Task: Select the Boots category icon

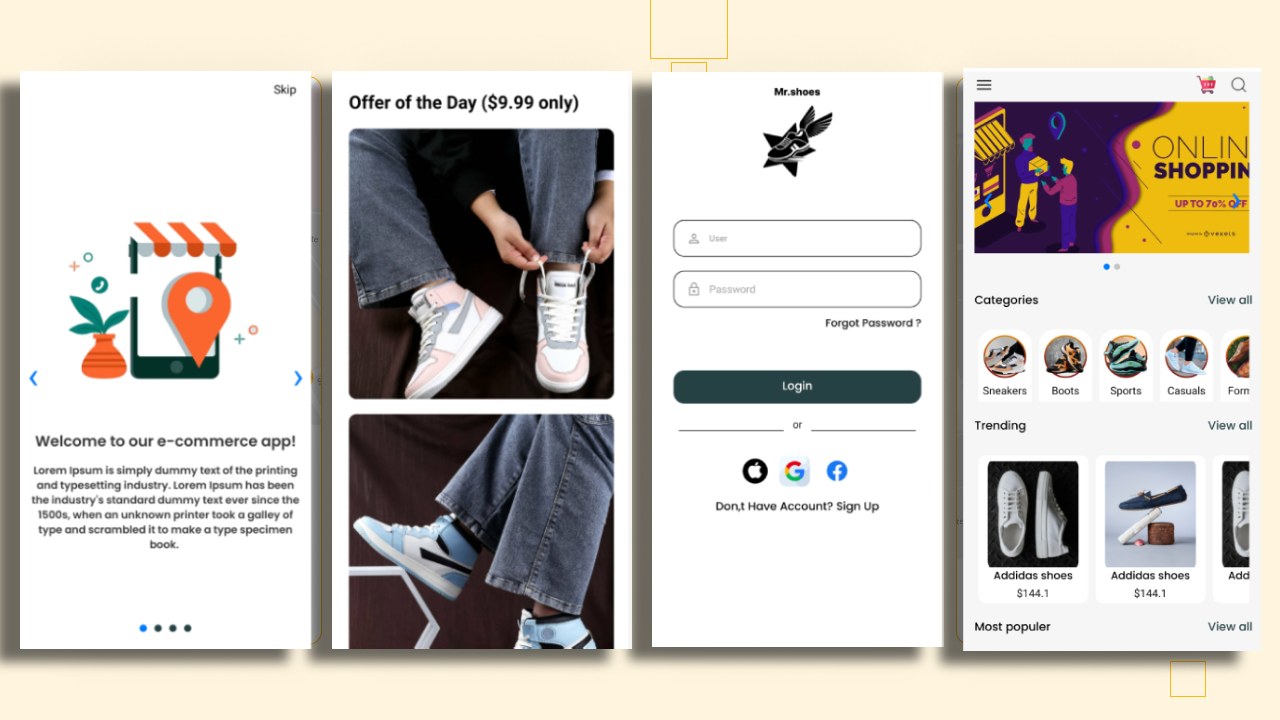Action: 1065,357
